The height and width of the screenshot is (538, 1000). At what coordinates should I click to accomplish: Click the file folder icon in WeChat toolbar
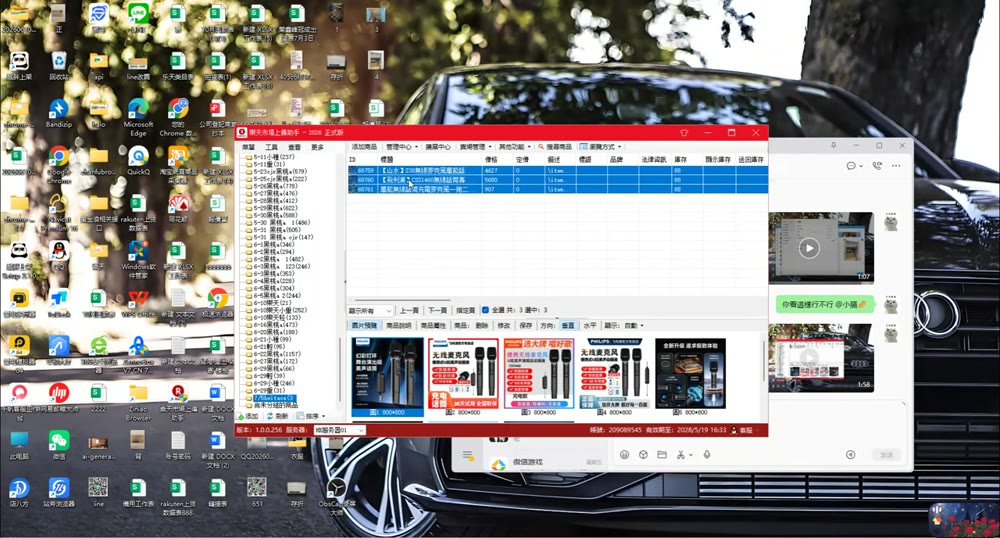click(662, 454)
